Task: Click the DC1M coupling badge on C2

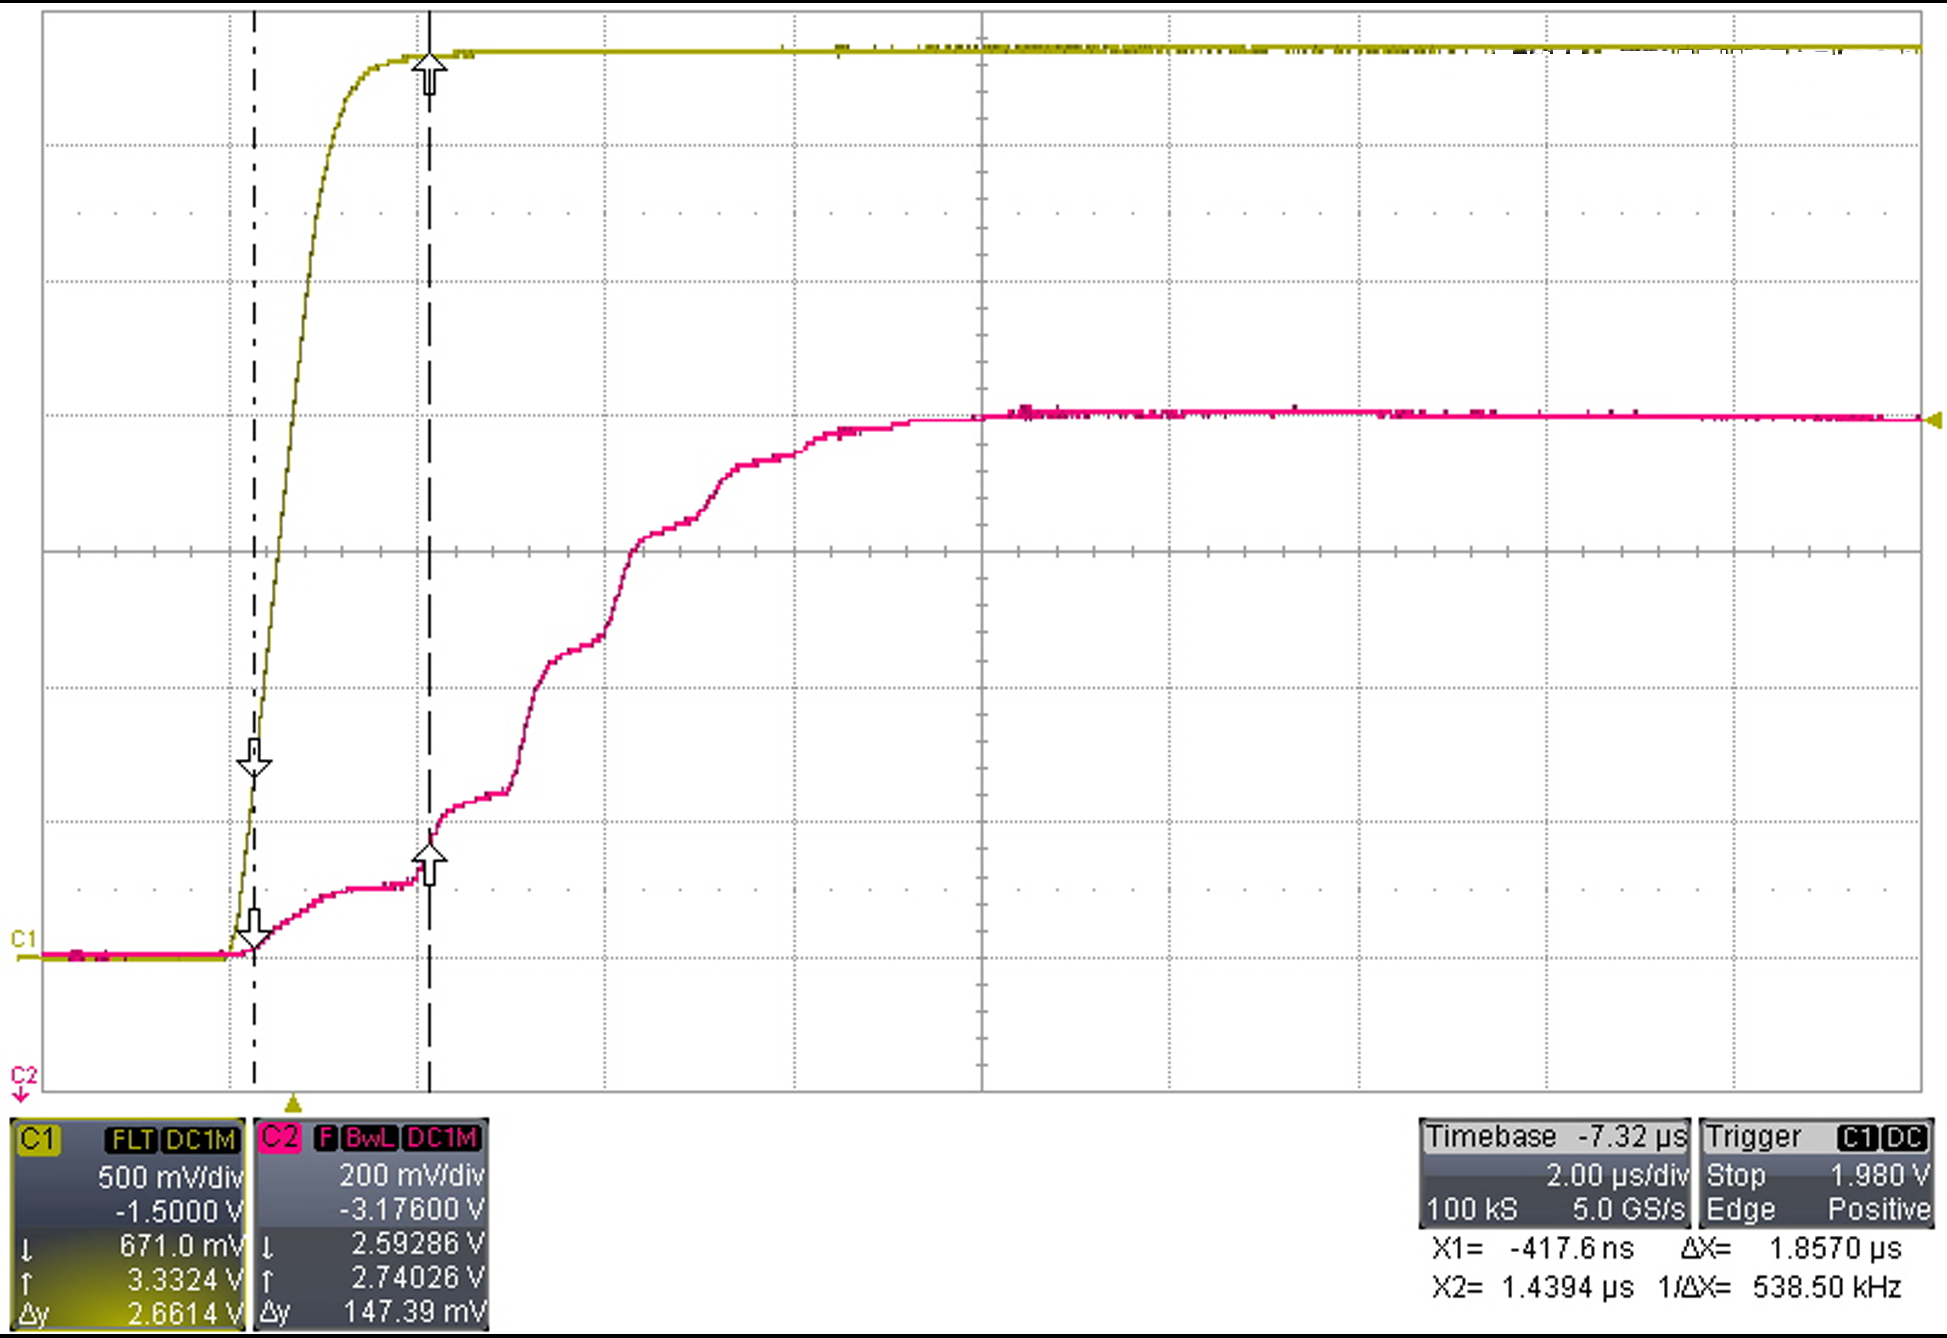Action: click(x=443, y=1138)
